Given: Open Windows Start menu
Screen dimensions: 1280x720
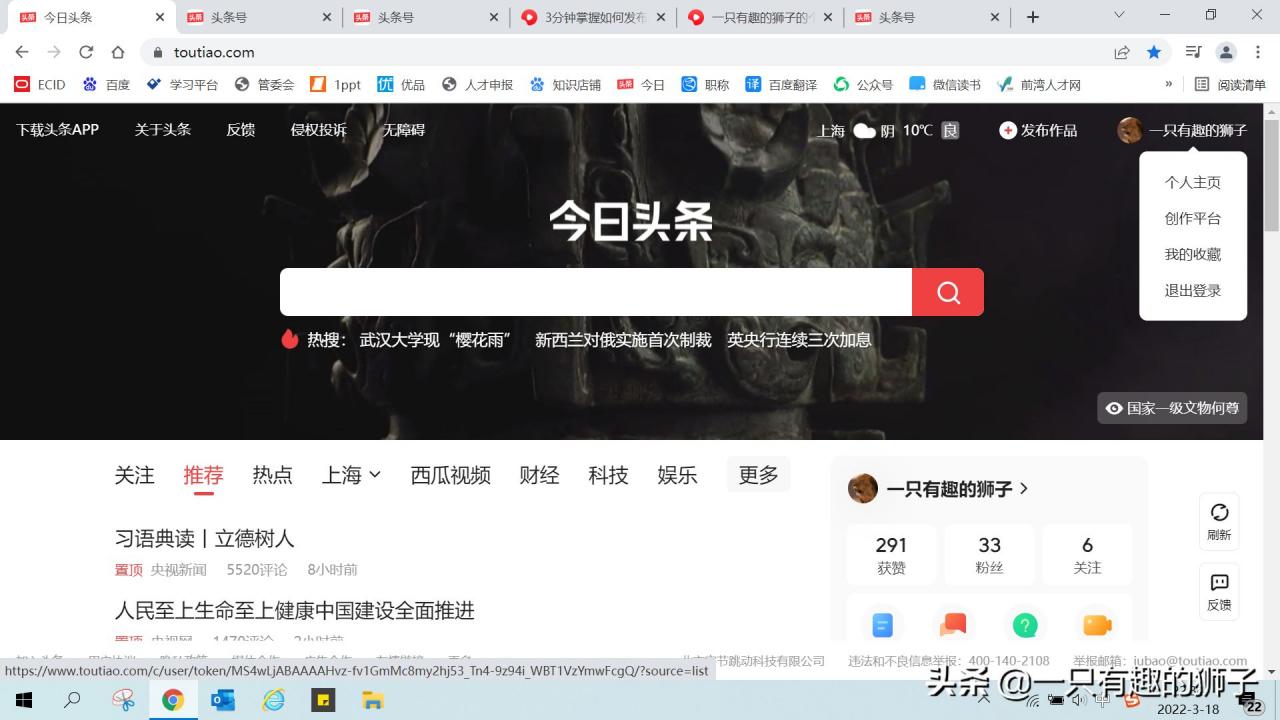Looking at the screenshot, I should (x=23, y=700).
